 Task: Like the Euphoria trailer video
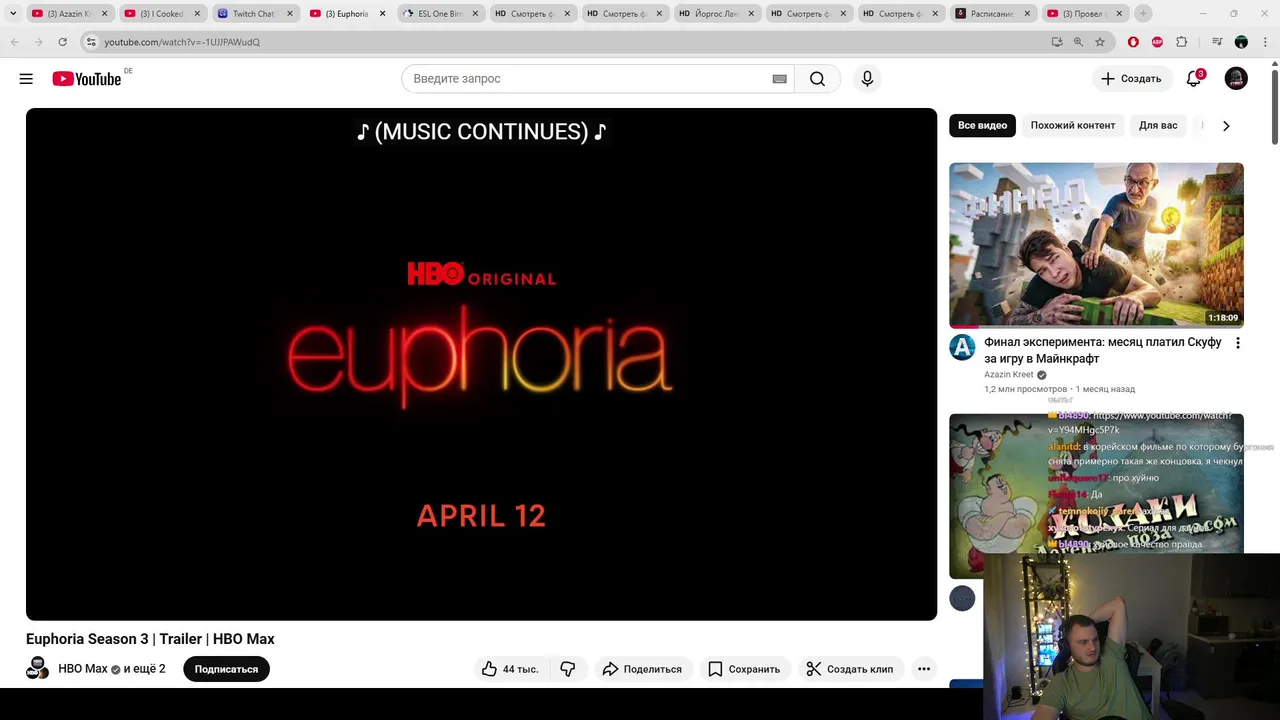(510, 669)
